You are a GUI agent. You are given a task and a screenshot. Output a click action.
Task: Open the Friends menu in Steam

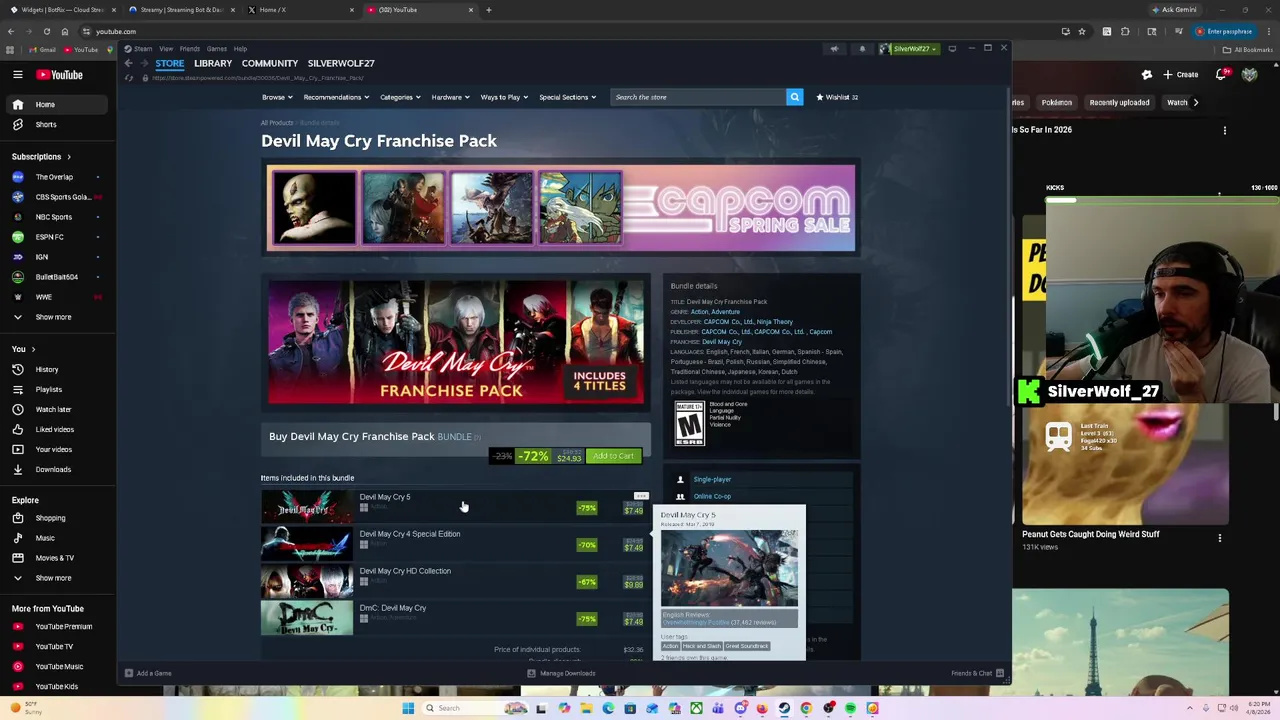(189, 48)
